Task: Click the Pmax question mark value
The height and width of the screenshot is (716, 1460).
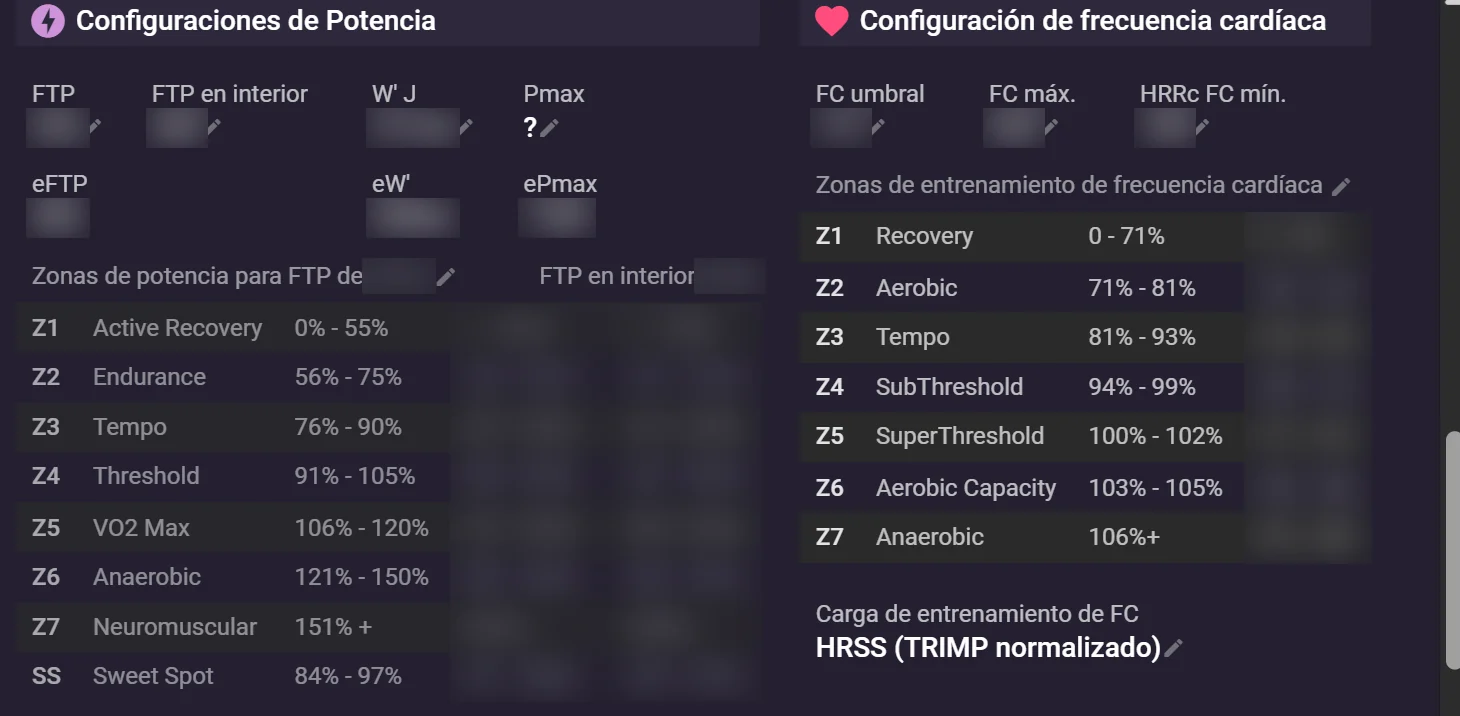Action: (530, 127)
